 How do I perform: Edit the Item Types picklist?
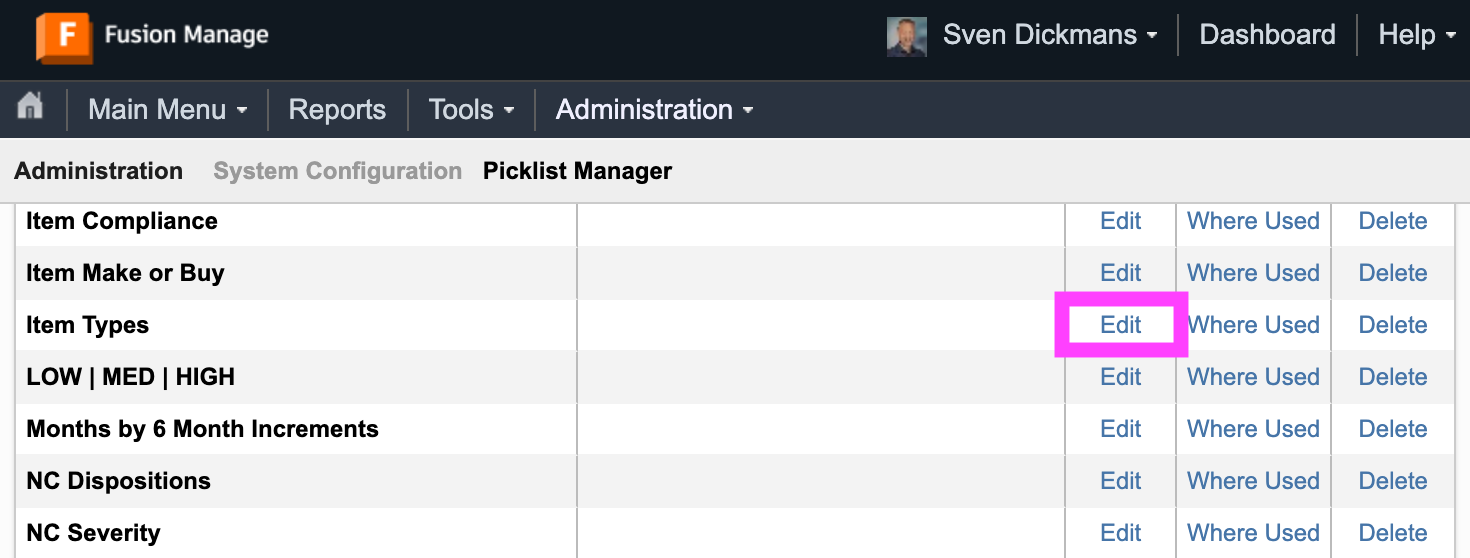tap(1120, 325)
